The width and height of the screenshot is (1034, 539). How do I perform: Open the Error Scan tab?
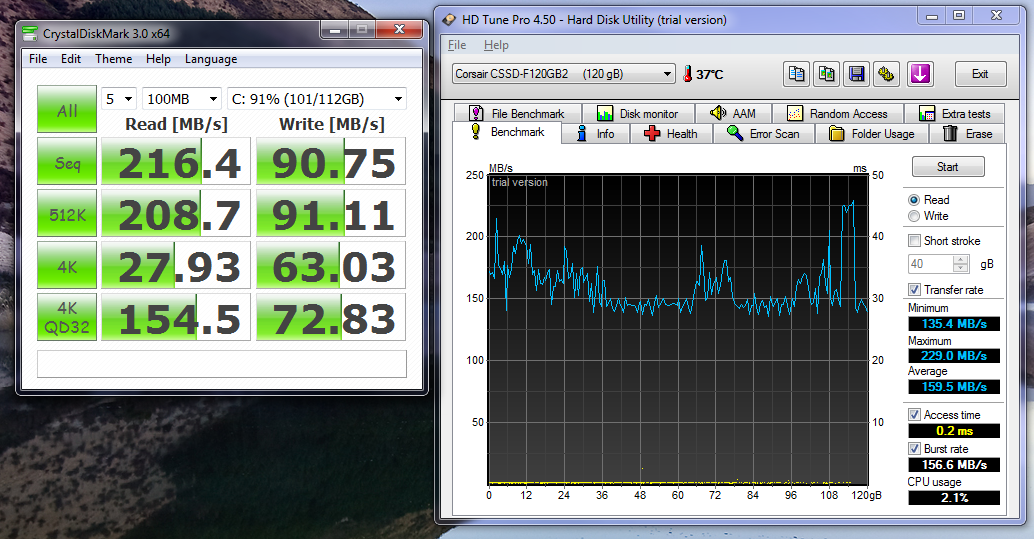tap(764, 134)
